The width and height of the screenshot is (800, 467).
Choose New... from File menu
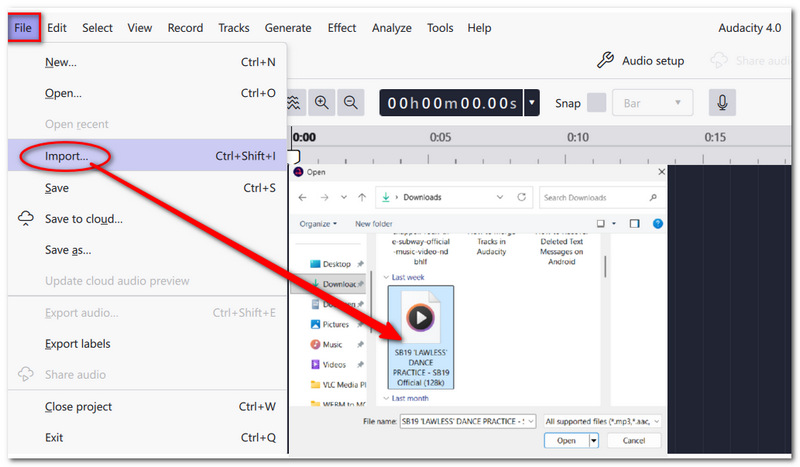pos(148,62)
